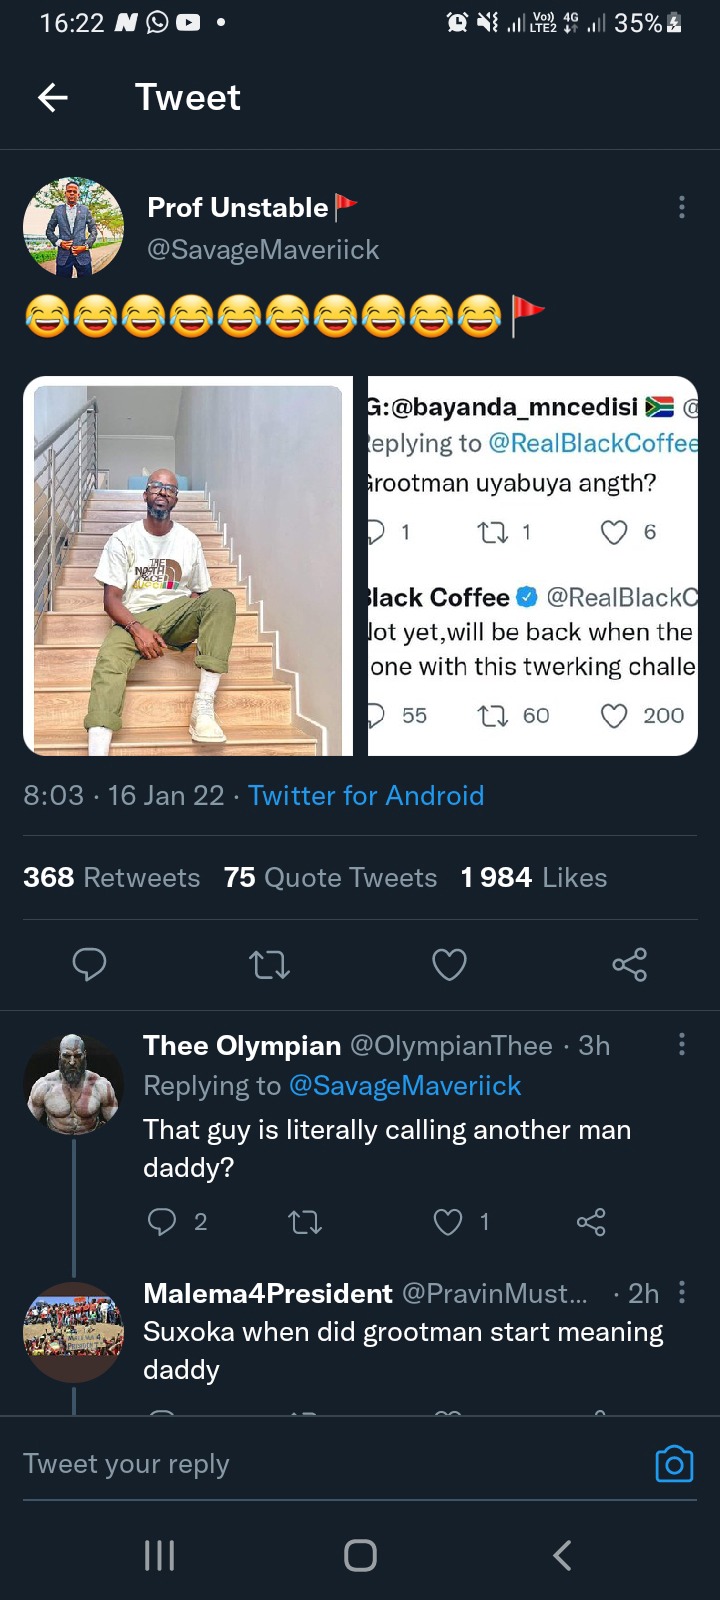The height and width of the screenshot is (1600, 720).
Task: View the 368 Retweets list
Action: 112,877
